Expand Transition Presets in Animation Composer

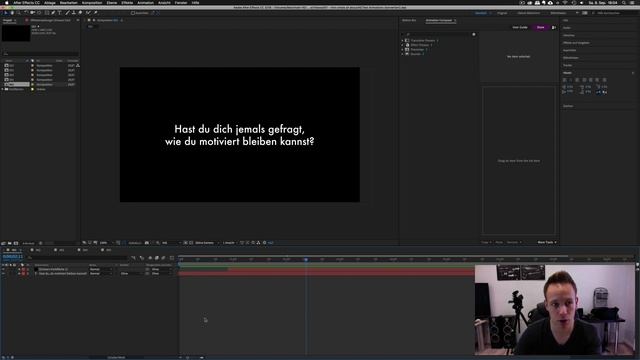[x=402, y=40]
